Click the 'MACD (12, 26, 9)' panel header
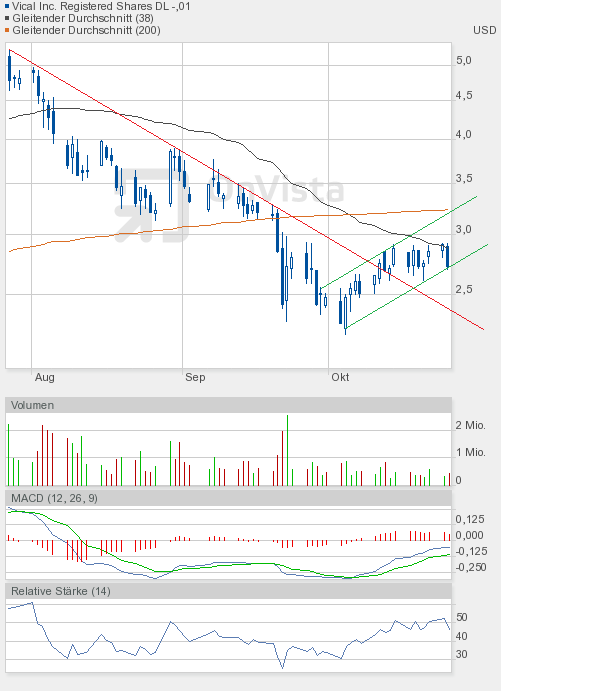The height and width of the screenshot is (691, 614). [228, 498]
